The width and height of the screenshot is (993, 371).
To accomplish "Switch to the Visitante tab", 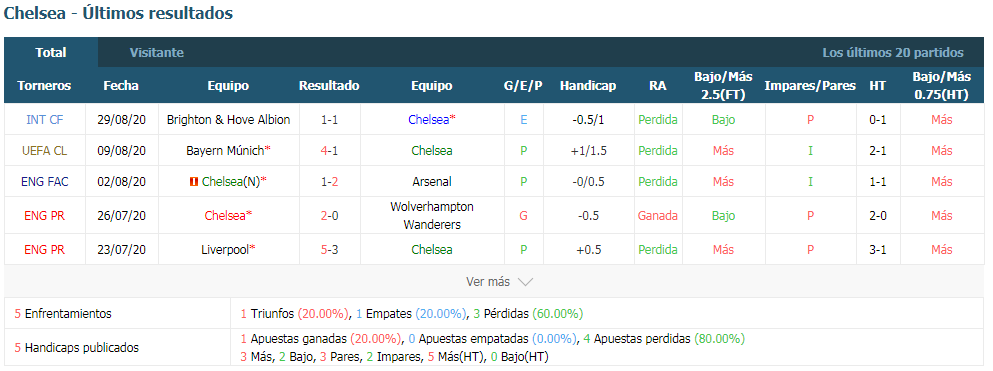I will pos(156,53).
